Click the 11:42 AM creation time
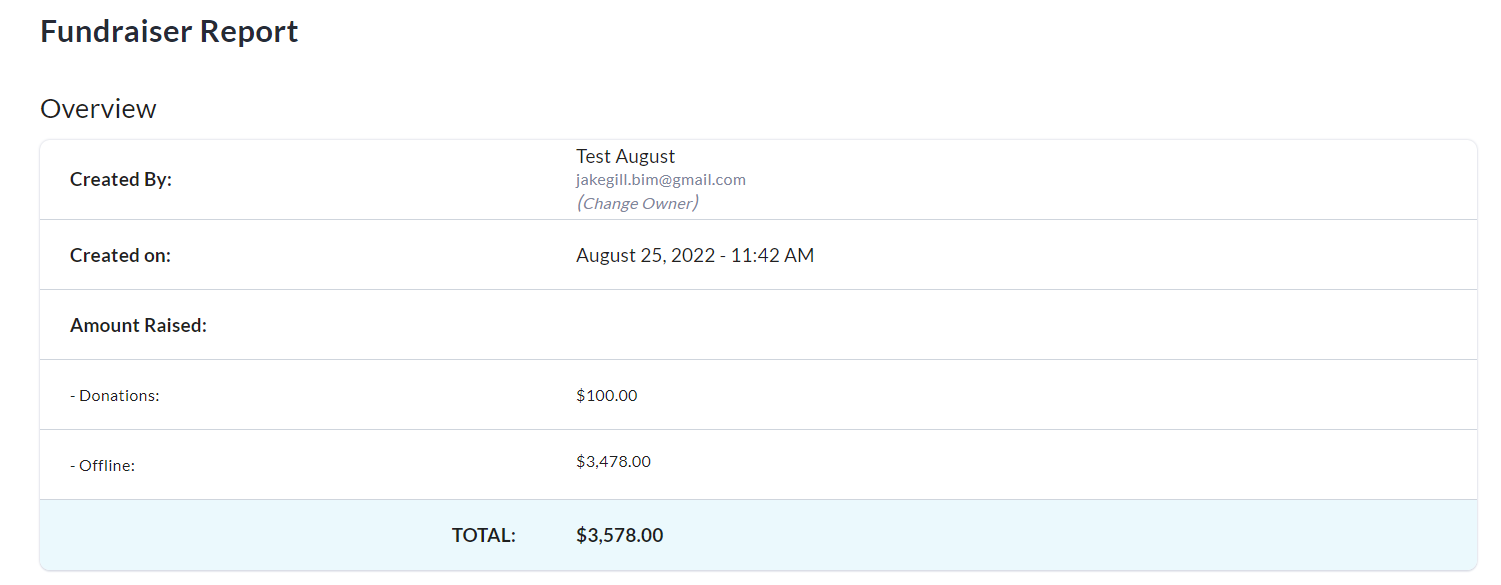 click(x=772, y=255)
